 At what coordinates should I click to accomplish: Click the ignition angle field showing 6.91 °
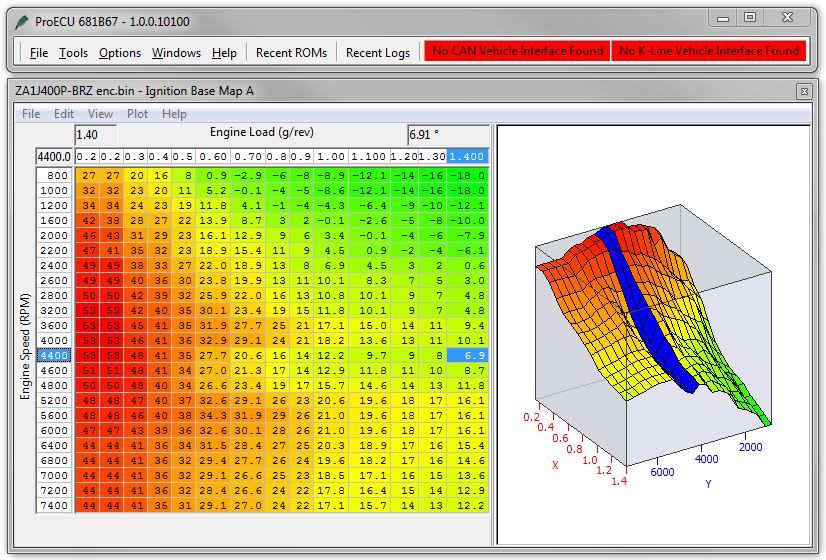tap(447, 134)
